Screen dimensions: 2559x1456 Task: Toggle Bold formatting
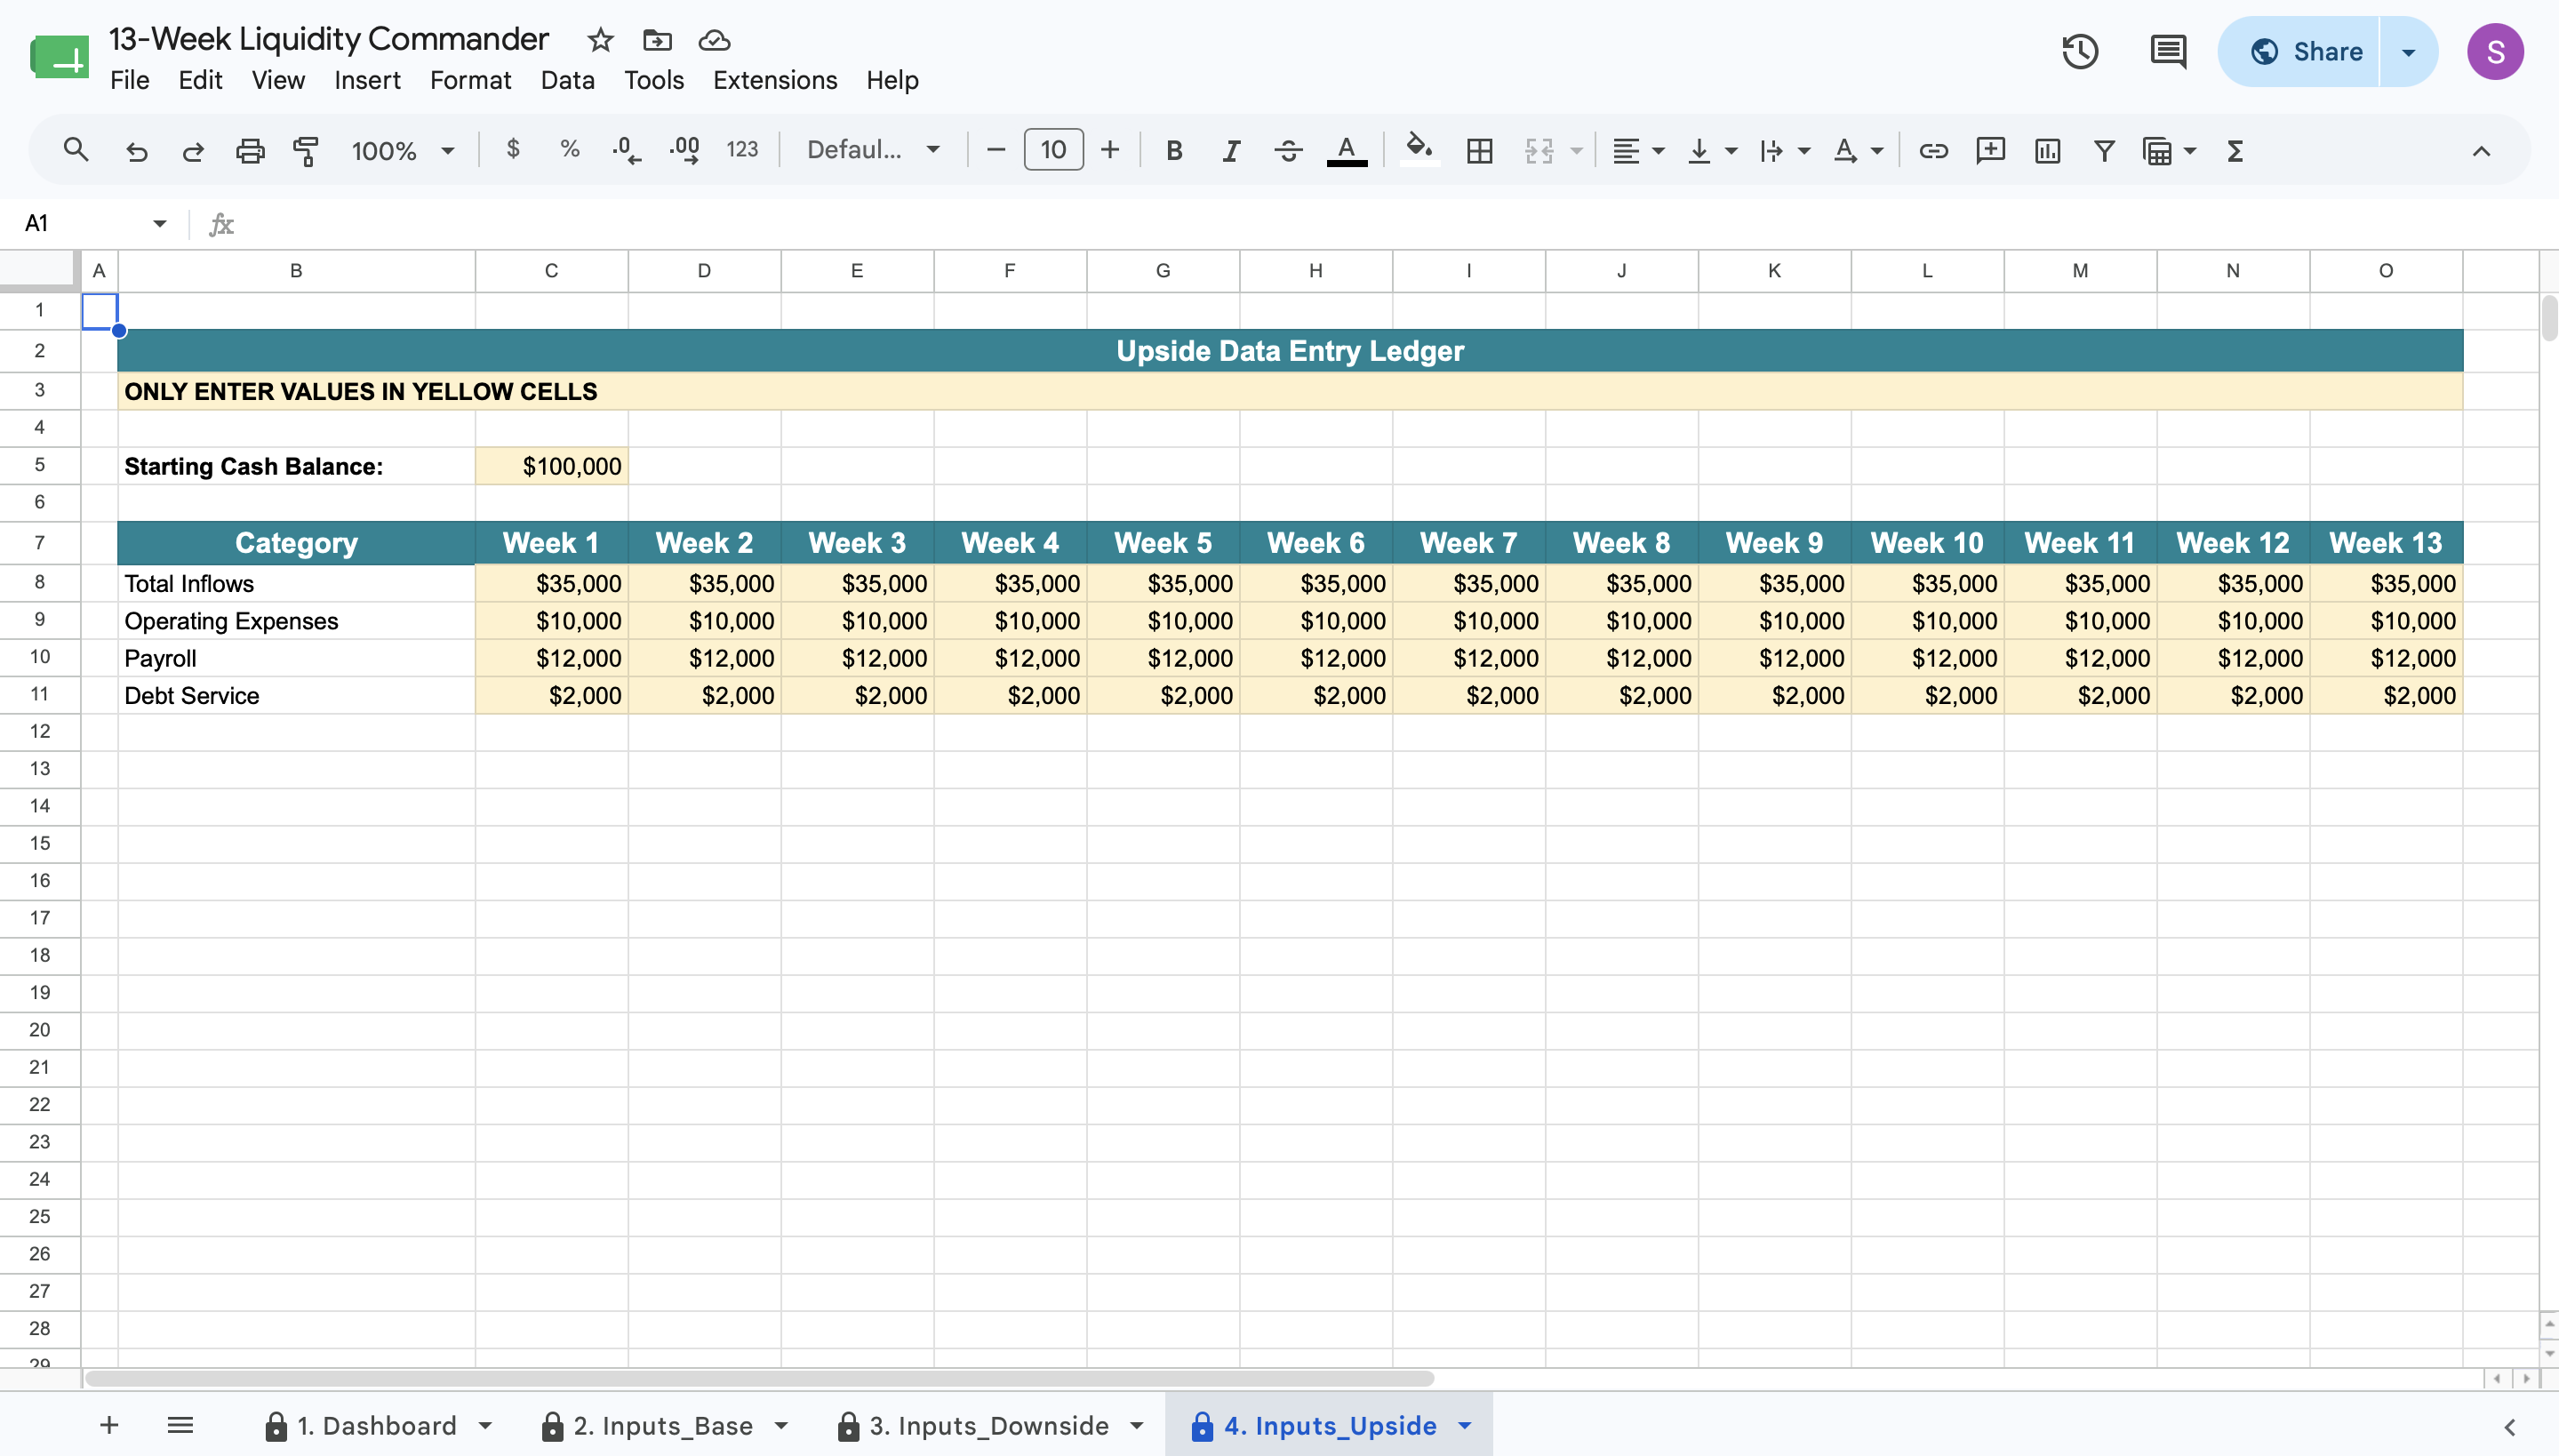coord(1174,150)
